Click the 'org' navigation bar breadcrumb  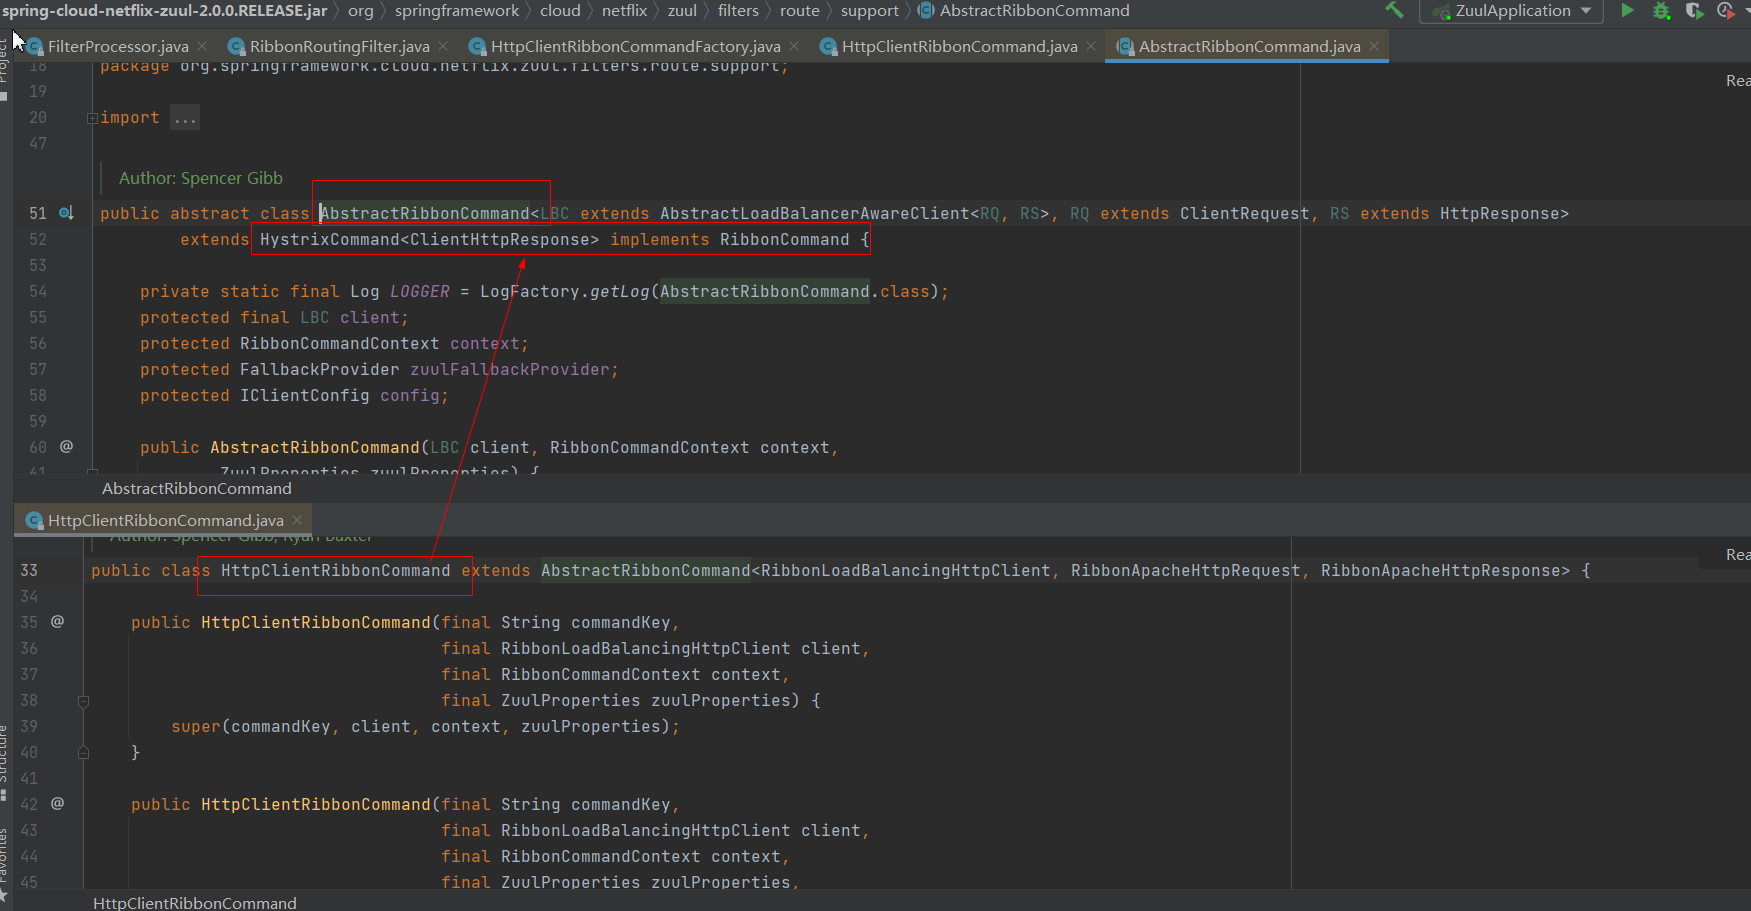[361, 11]
